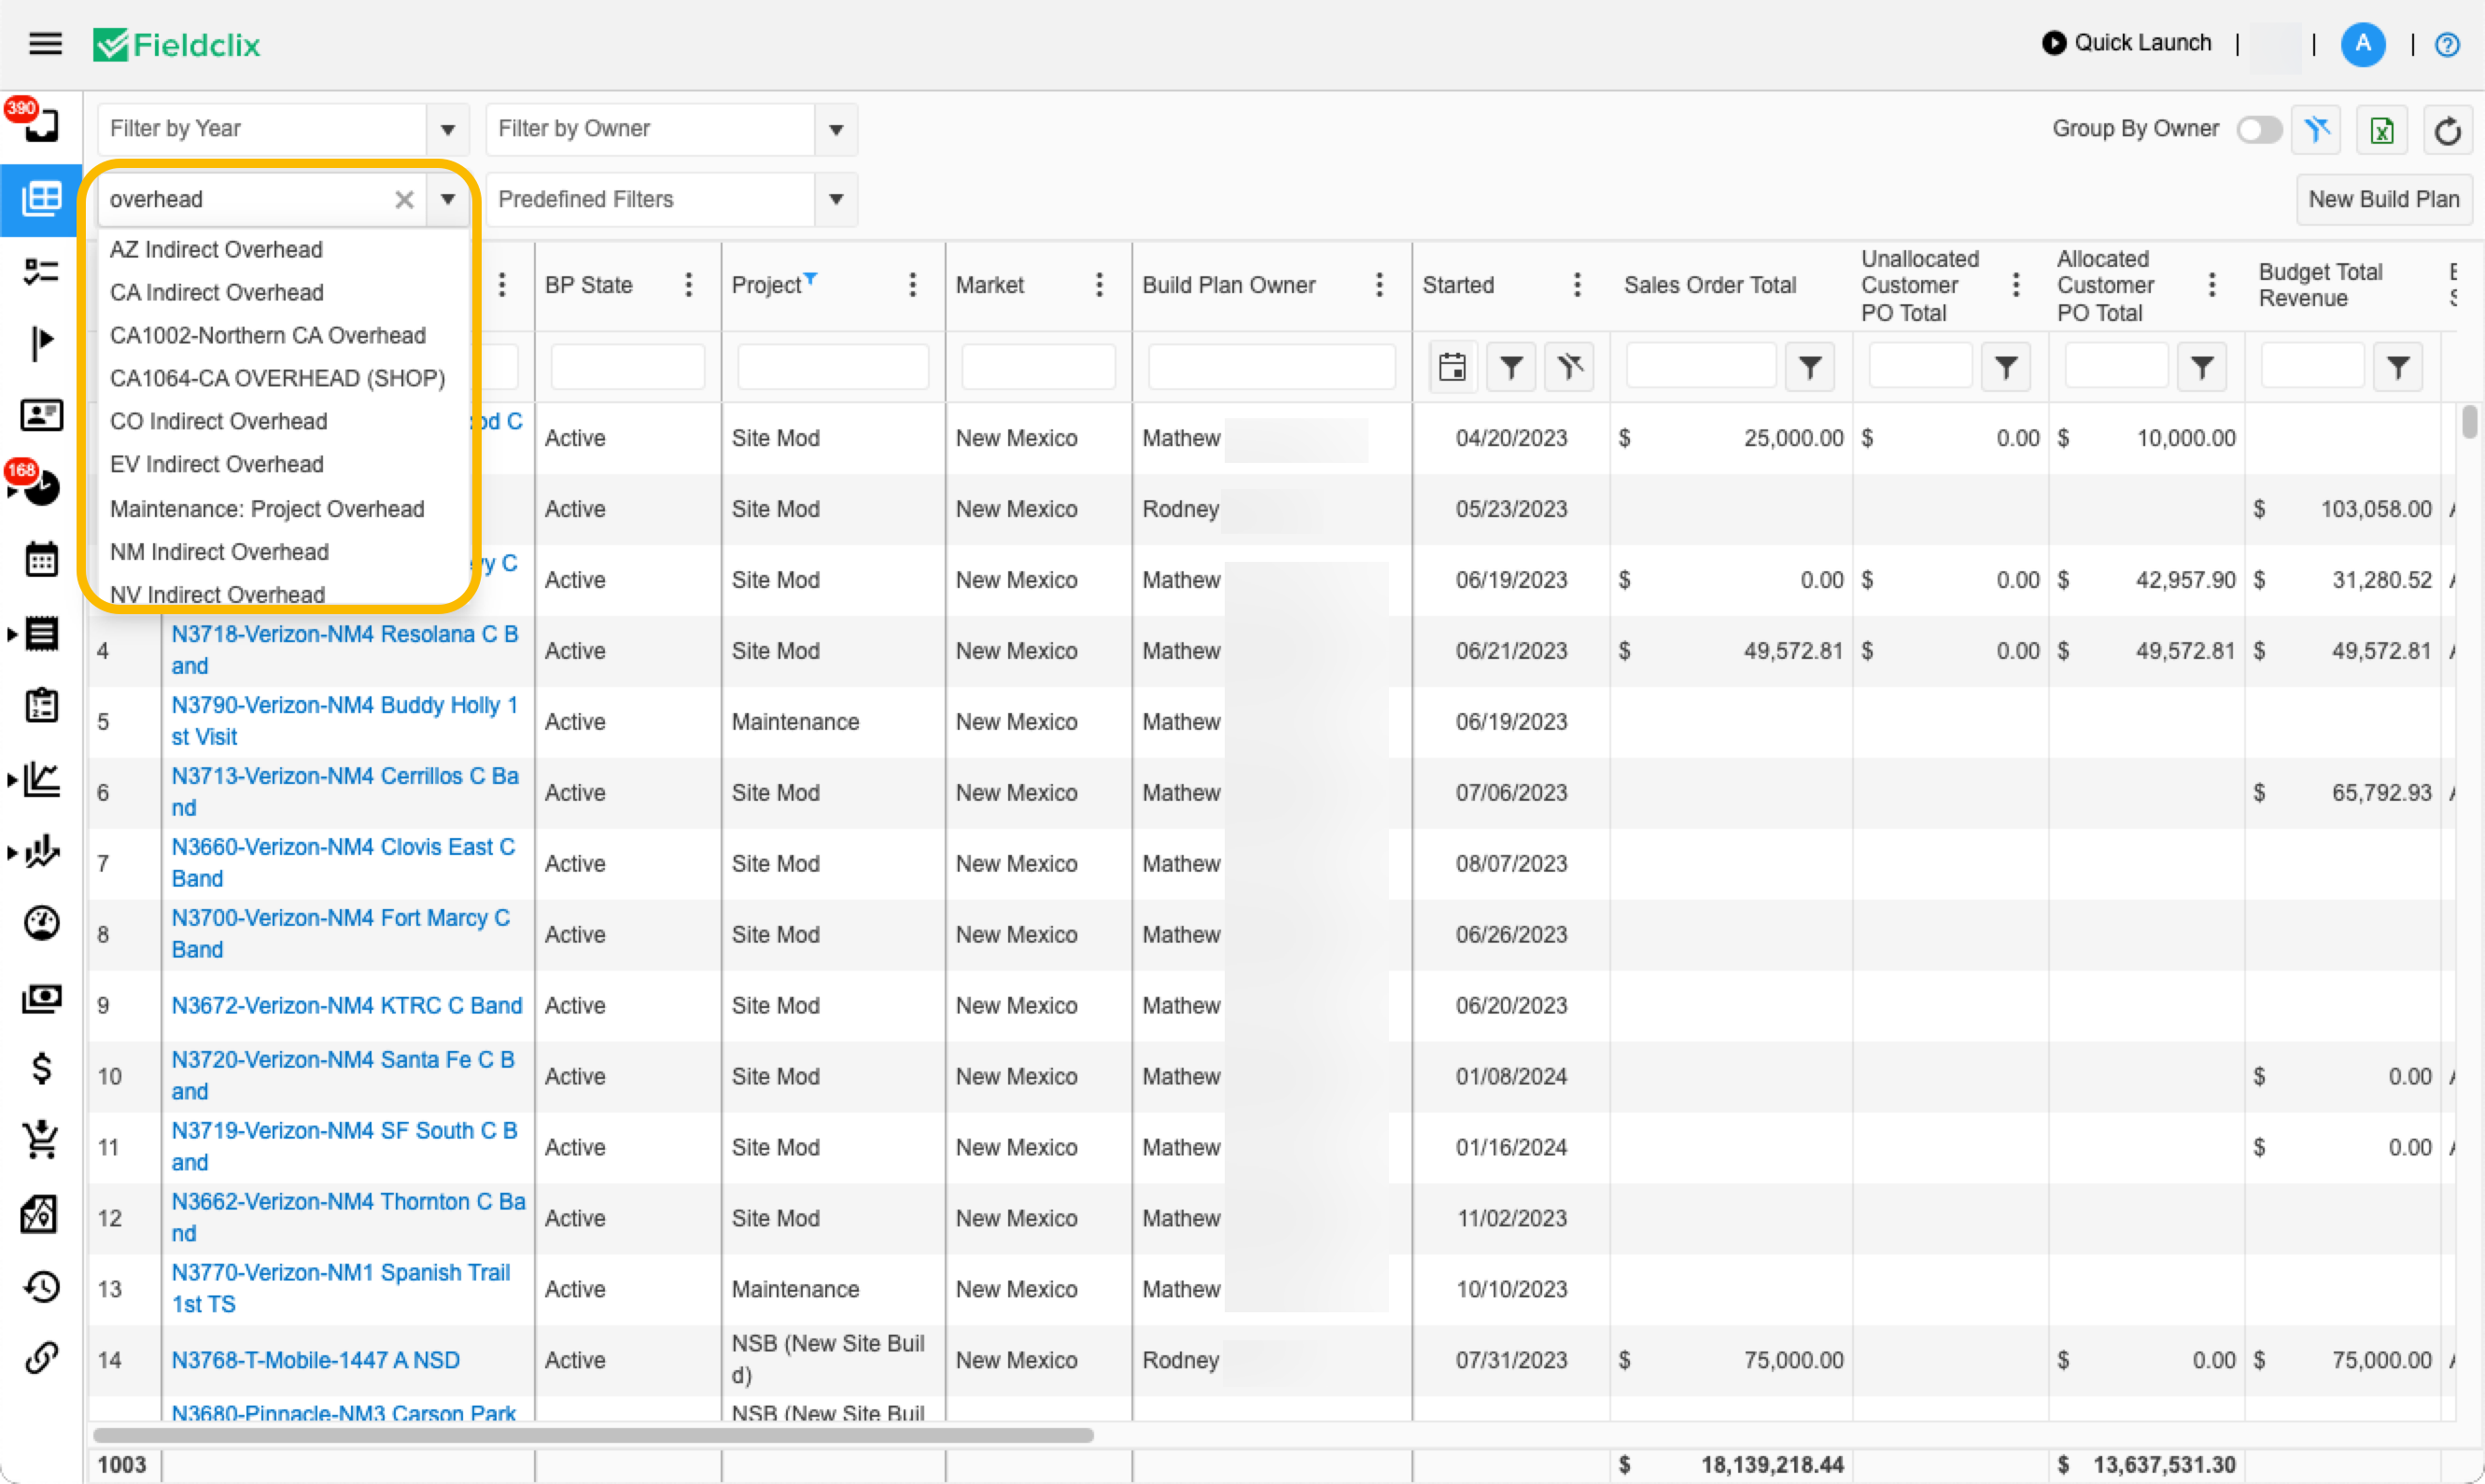Click the refresh grid icon
Image resolution: width=2485 pixels, height=1484 pixels.
pos(2447,130)
